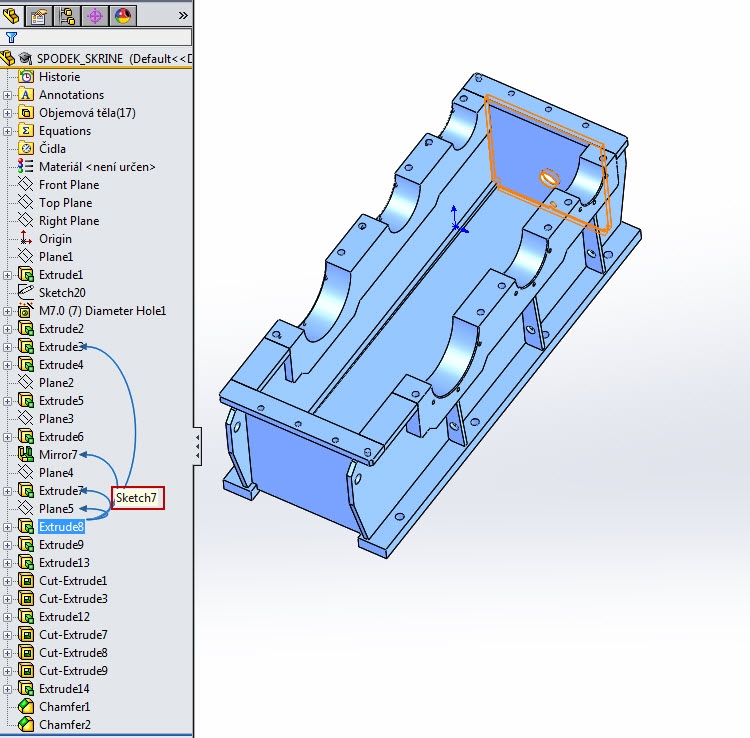
Task: Click the Annotations icon
Action: tap(26, 95)
